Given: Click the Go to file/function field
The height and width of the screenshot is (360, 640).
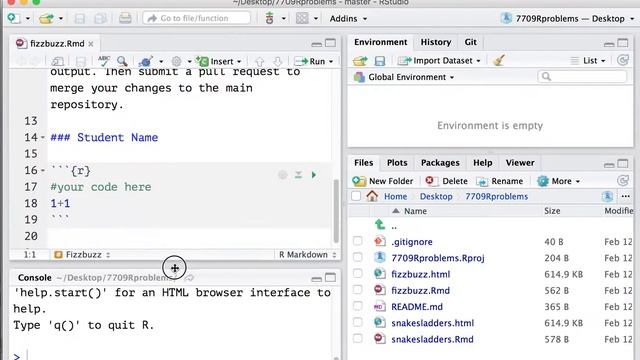Looking at the screenshot, I should pyautogui.click(x=196, y=18).
